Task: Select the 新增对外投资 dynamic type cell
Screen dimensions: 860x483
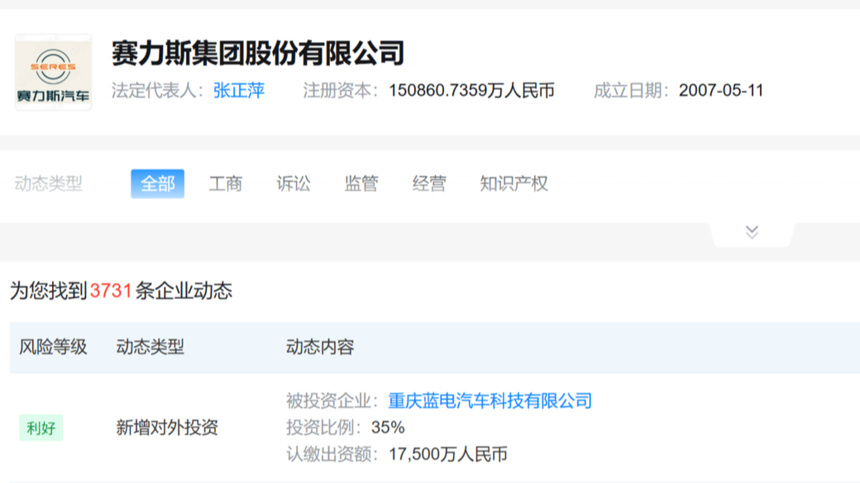Action: point(167,428)
